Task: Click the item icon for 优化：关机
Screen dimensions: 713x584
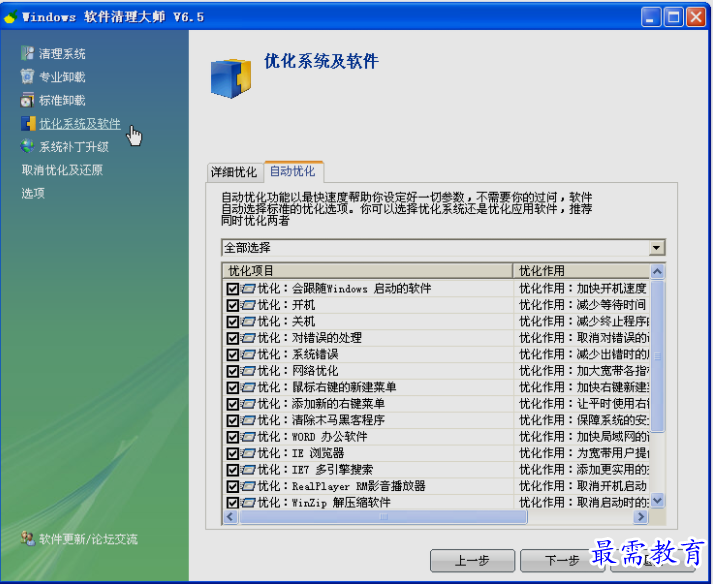Action: (248, 321)
